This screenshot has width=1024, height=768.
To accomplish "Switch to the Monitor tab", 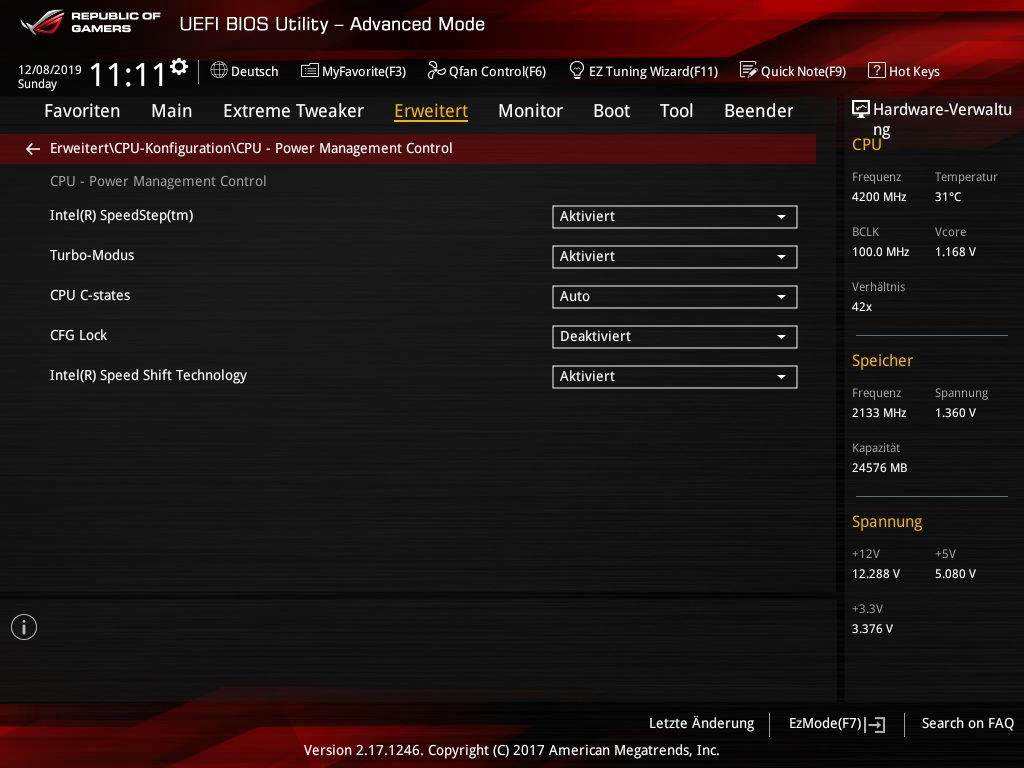I will (530, 111).
